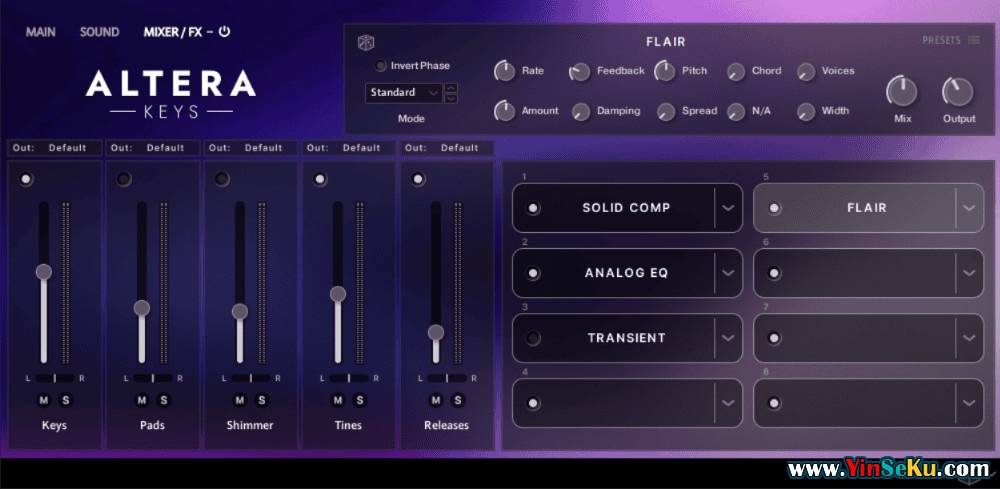Click the Mix knob

tap(902, 92)
